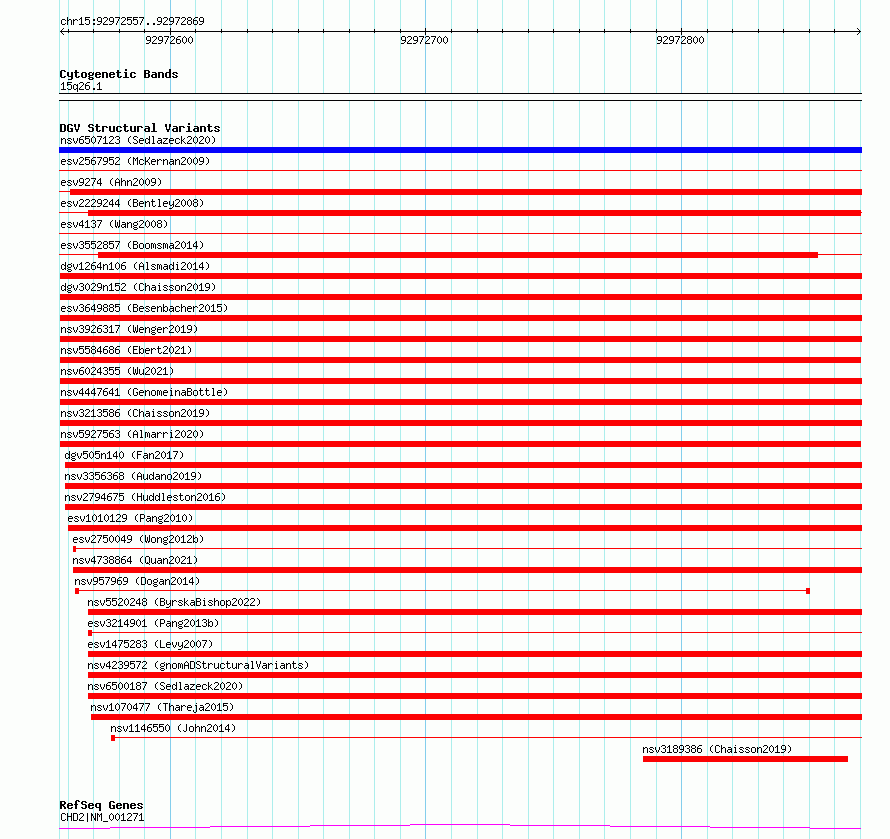Click nsv4239572 (gnomADStructuralVariants) label
Image resolution: width=890 pixels, height=839 pixels.
click(x=198, y=665)
